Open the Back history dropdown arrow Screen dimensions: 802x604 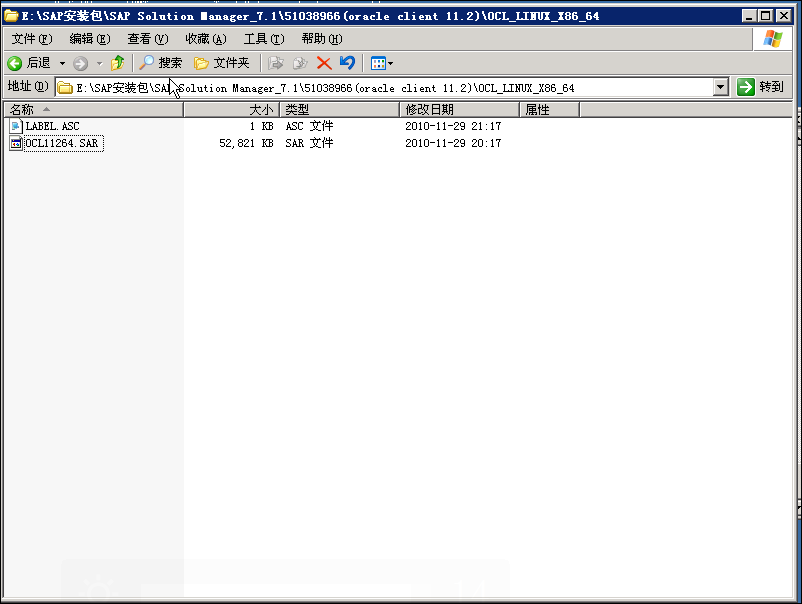pyautogui.click(x=62, y=63)
